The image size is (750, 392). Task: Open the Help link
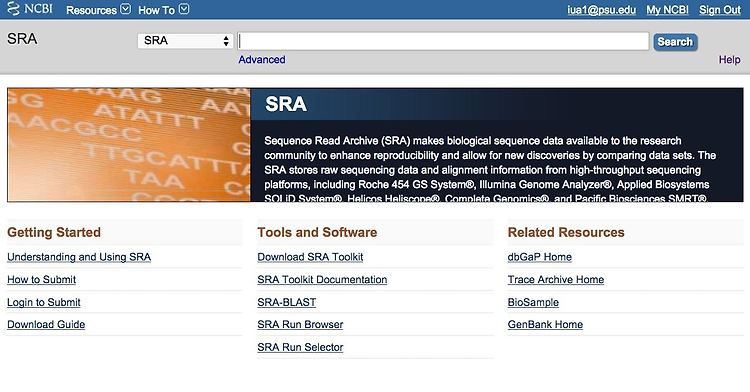point(729,60)
